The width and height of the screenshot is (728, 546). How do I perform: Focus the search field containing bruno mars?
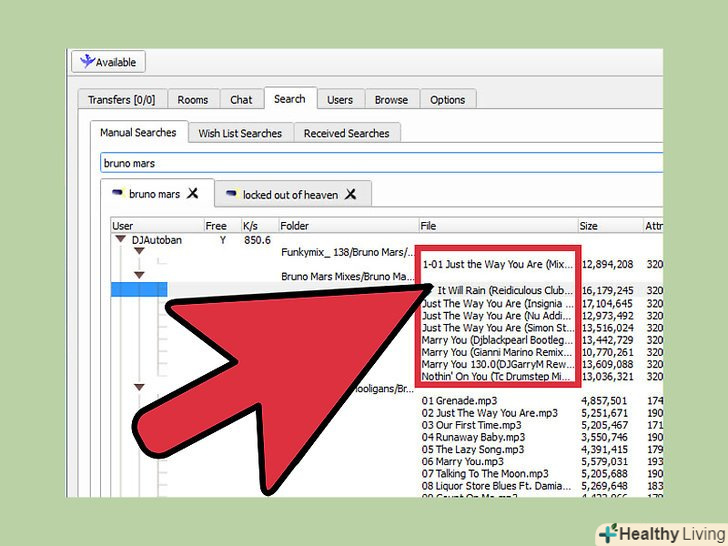pyautogui.click(x=382, y=163)
